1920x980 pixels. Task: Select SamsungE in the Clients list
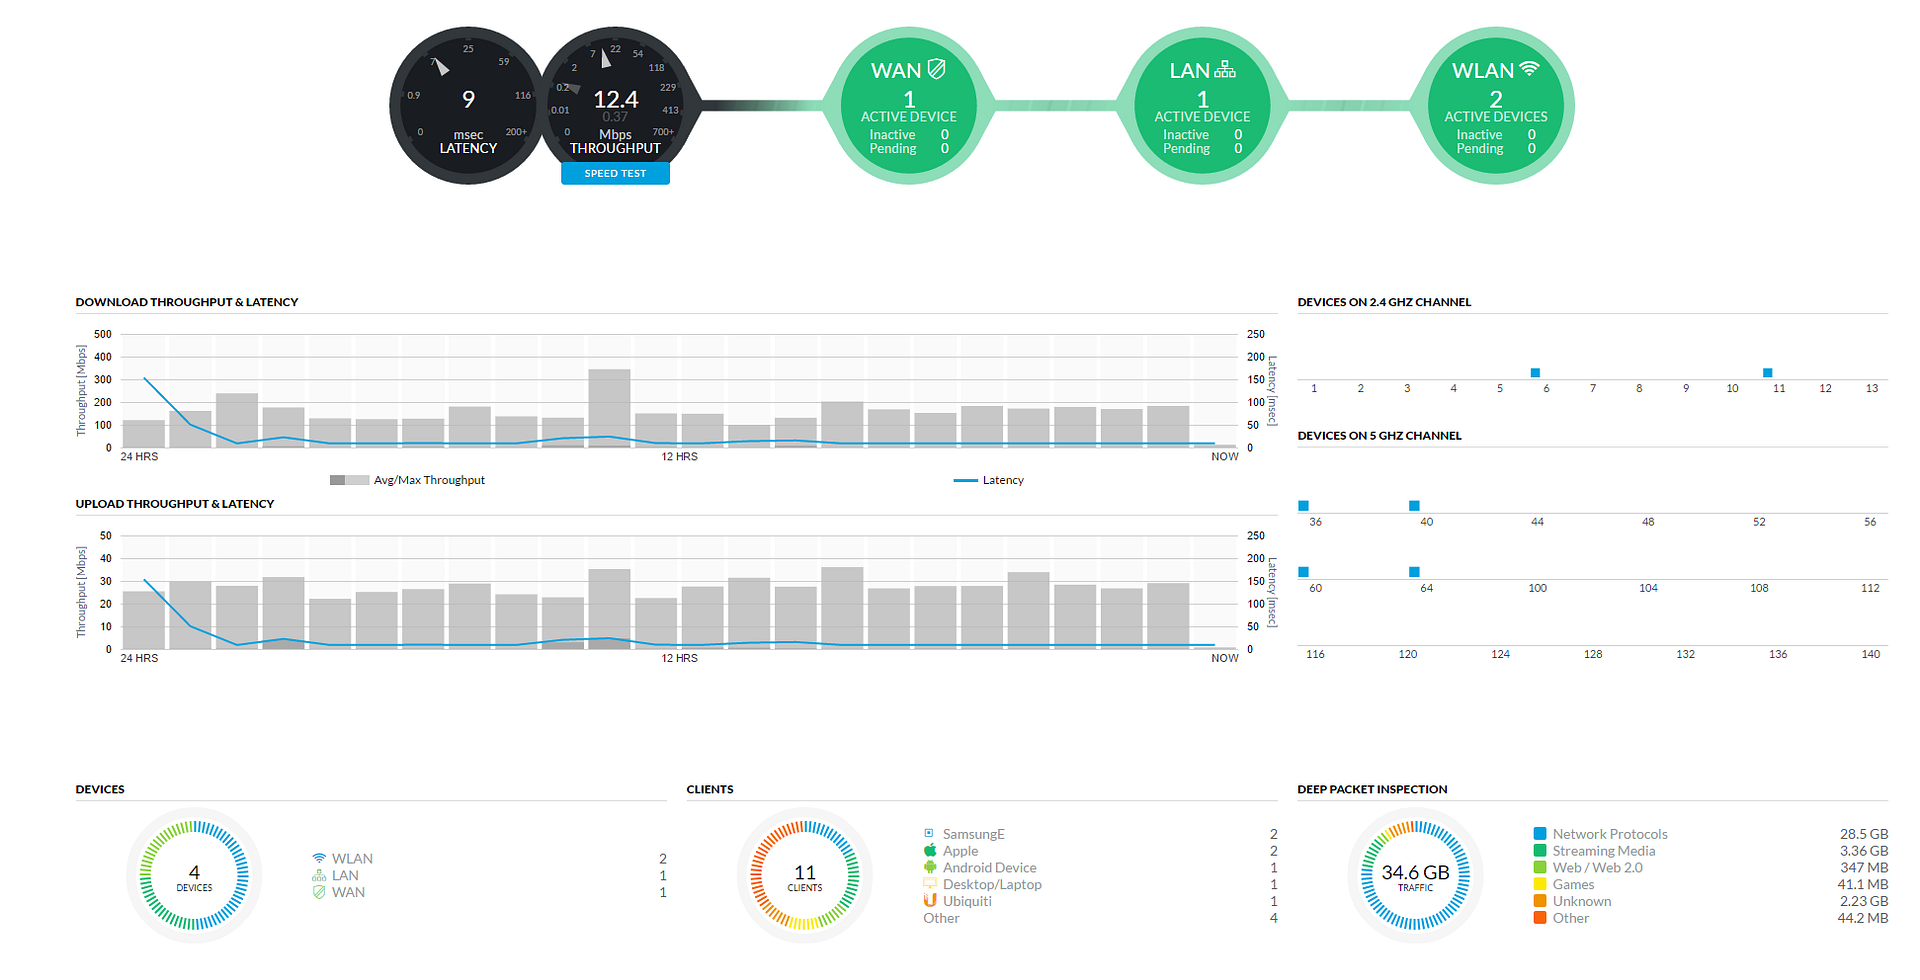[1100, 834]
